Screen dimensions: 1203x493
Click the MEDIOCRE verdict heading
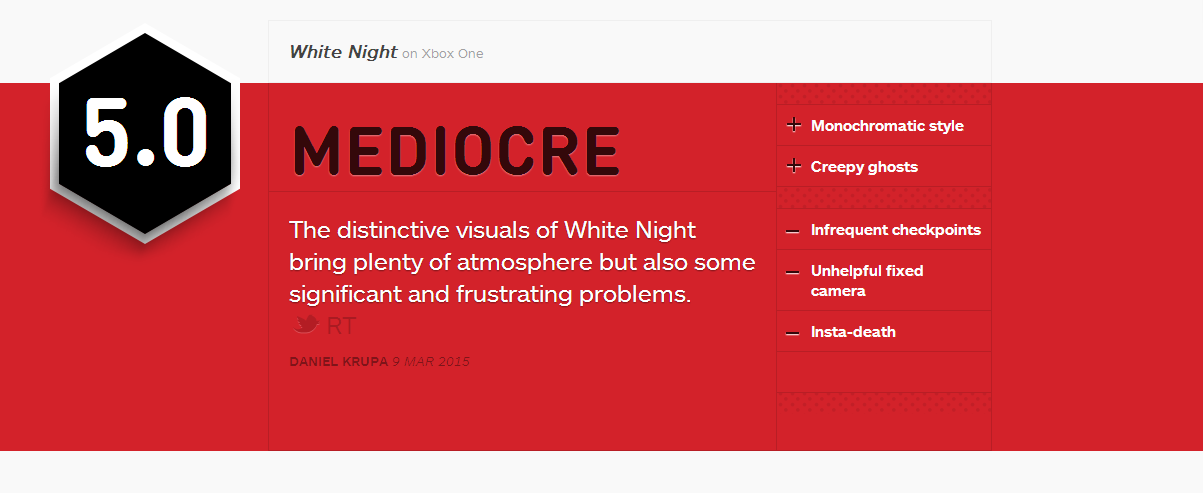[x=456, y=151]
